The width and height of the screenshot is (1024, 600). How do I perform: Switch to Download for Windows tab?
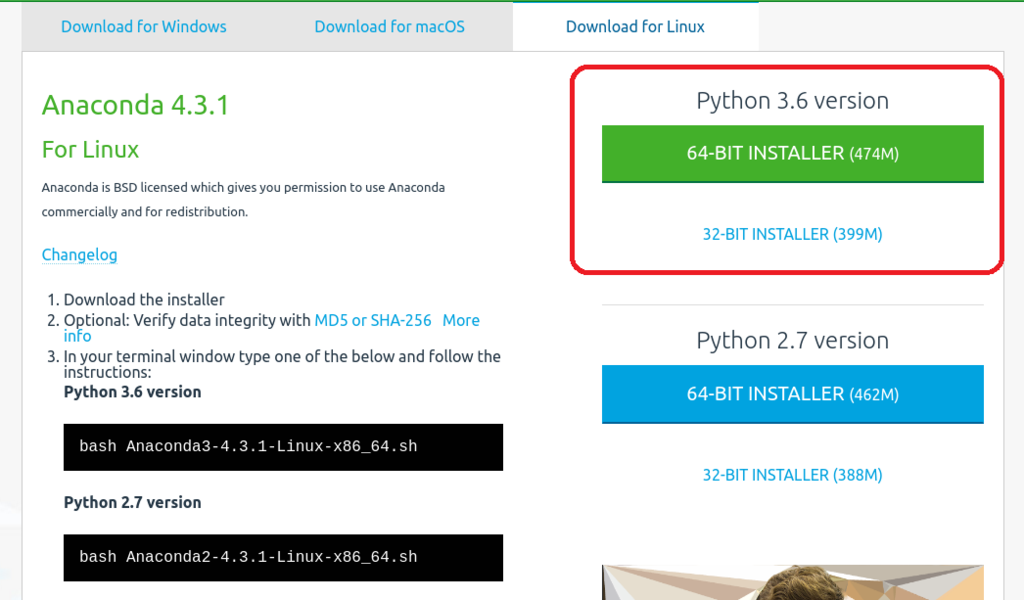coord(144,27)
